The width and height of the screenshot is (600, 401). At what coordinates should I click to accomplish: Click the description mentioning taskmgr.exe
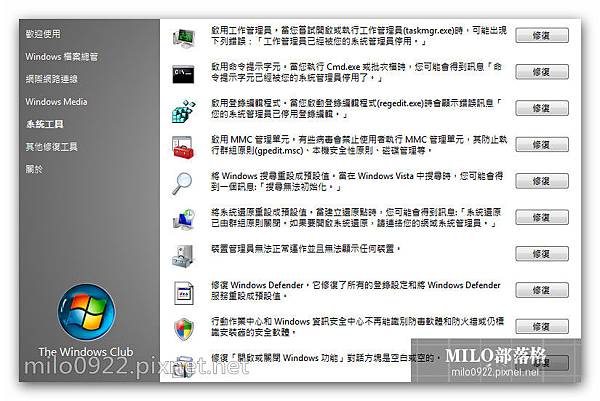click(x=359, y=36)
